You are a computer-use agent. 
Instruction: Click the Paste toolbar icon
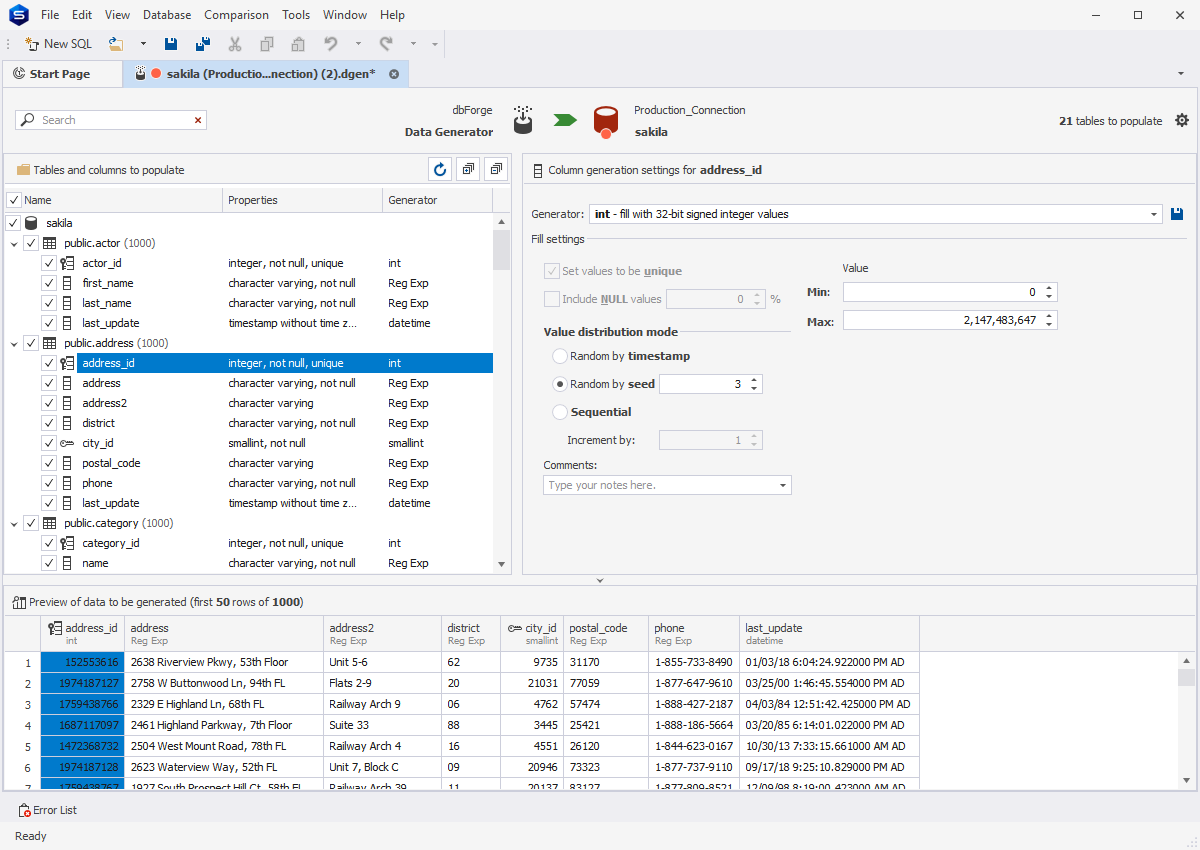pyautogui.click(x=298, y=44)
